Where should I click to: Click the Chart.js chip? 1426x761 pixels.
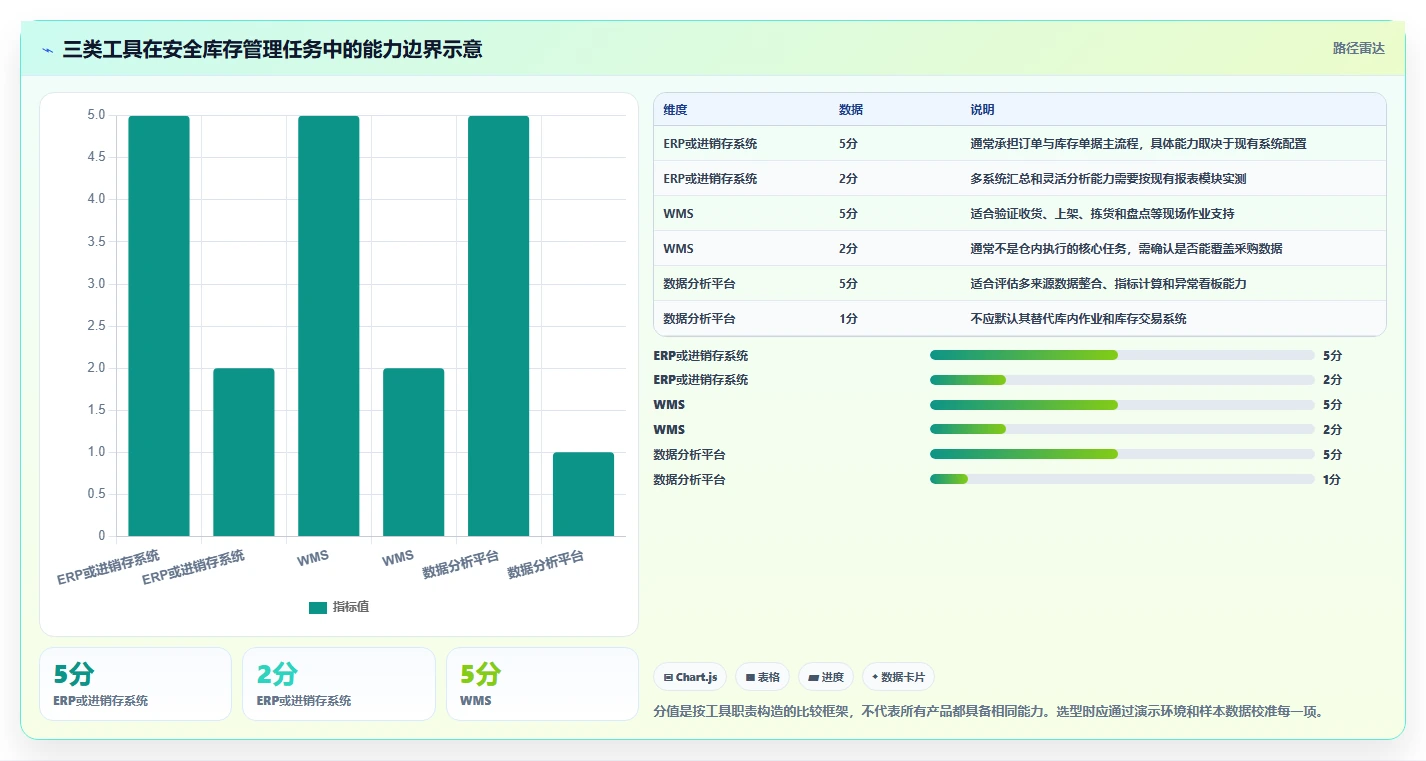[x=690, y=677]
